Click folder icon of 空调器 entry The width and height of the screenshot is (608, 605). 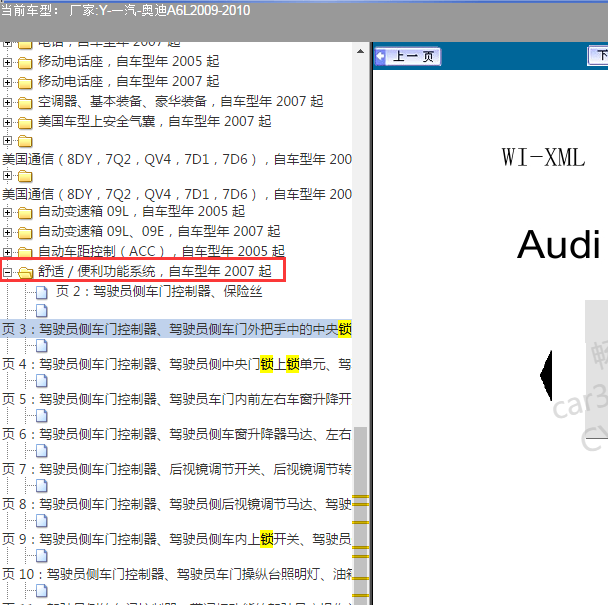[x=25, y=102]
